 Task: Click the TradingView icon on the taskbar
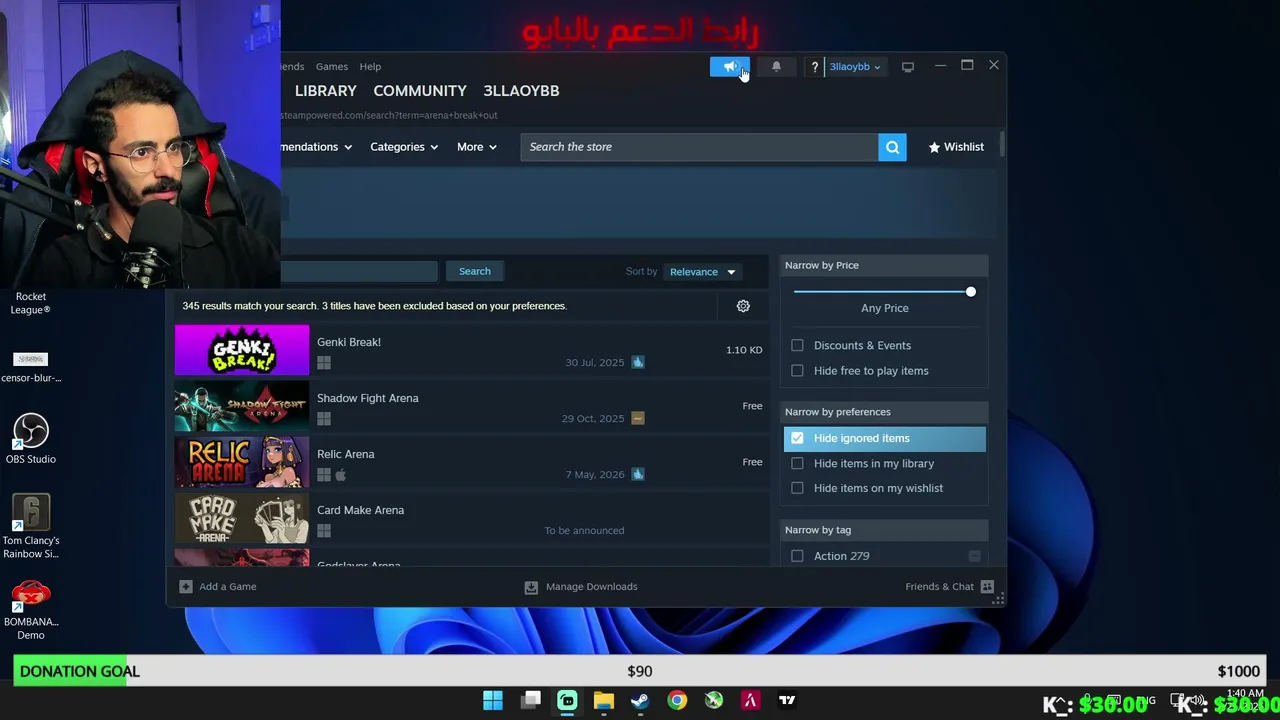pos(787,701)
